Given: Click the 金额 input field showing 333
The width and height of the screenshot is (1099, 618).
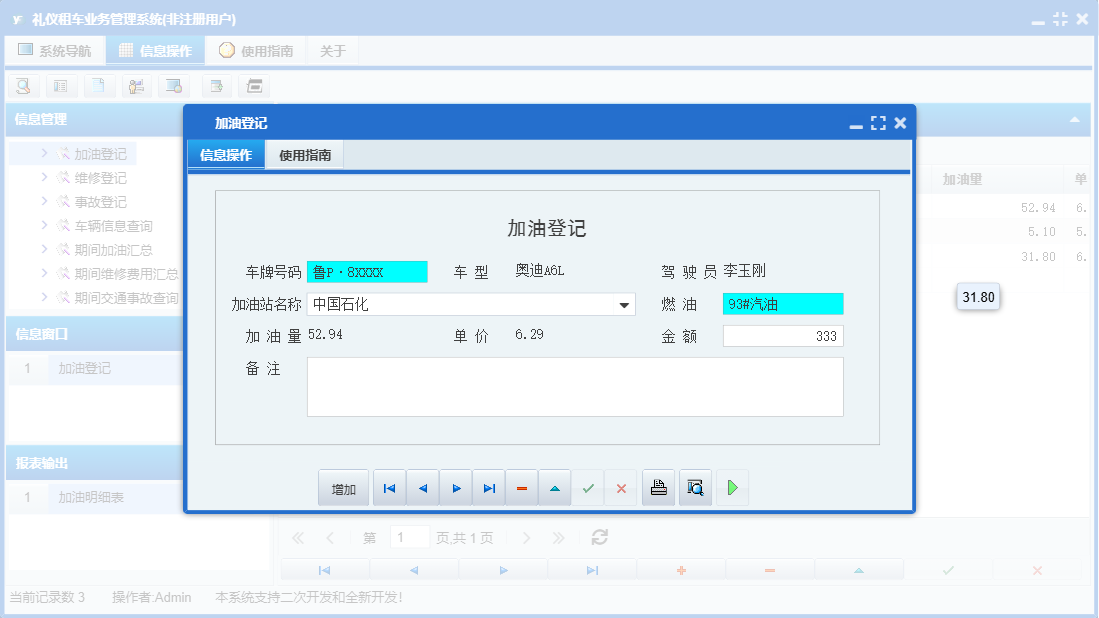Looking at the screenshot, I should tap(783, 336).
